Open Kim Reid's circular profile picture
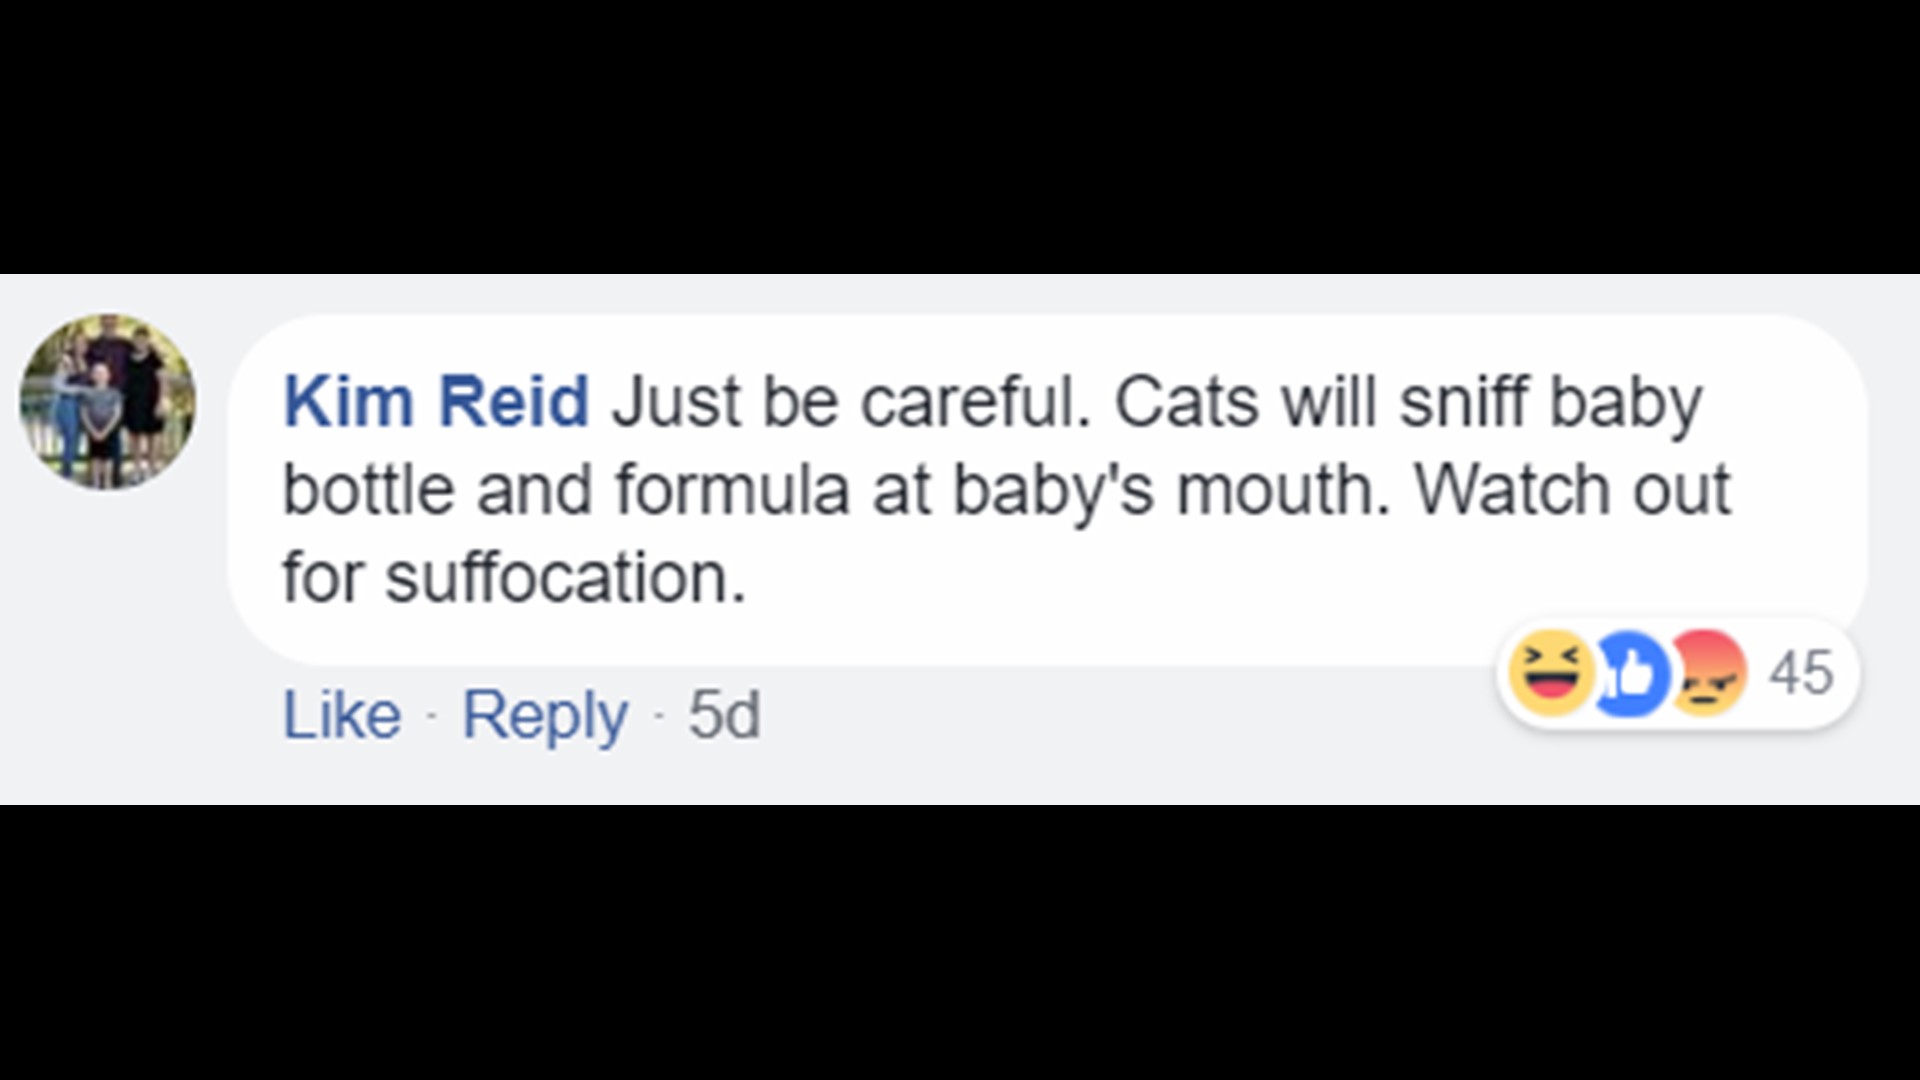Viewport: 1920px width, 1080px height. (x=108, y=401)
